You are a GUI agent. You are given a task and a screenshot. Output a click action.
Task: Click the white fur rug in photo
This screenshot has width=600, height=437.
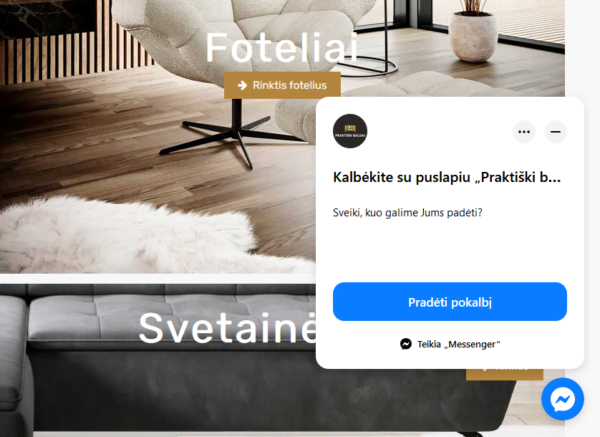pyautogui.click(x=126, y=233)
